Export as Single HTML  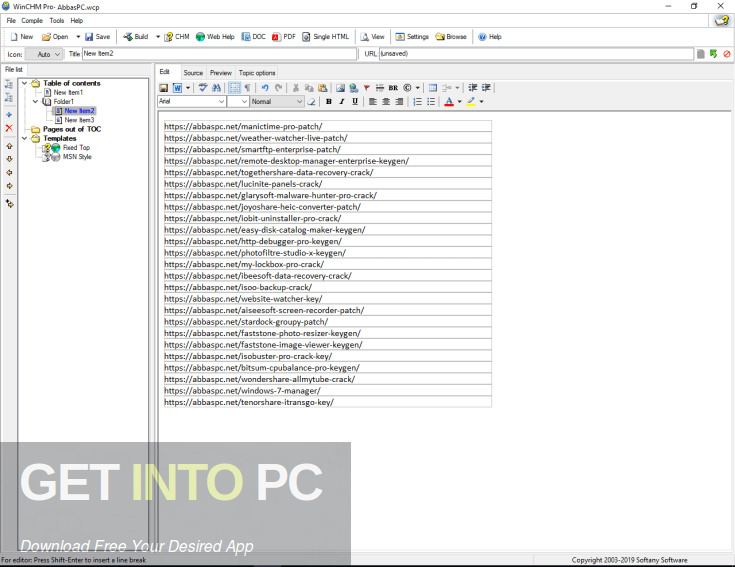[326, 37]
